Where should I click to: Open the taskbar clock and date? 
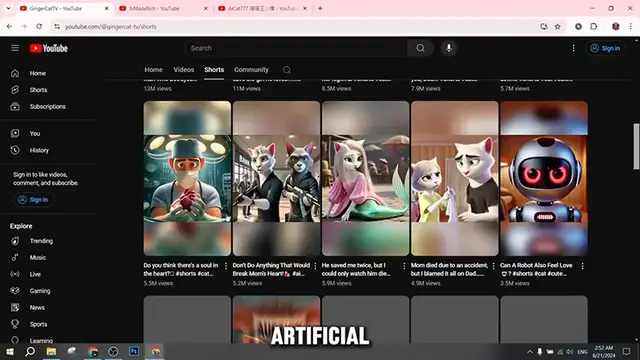click(x=603, y=351)
